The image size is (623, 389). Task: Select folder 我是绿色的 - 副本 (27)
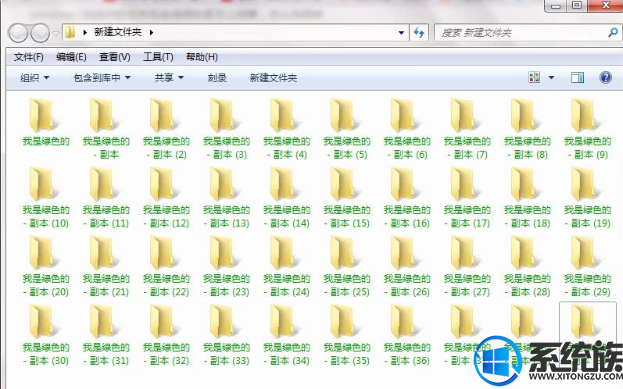point(467,266)
